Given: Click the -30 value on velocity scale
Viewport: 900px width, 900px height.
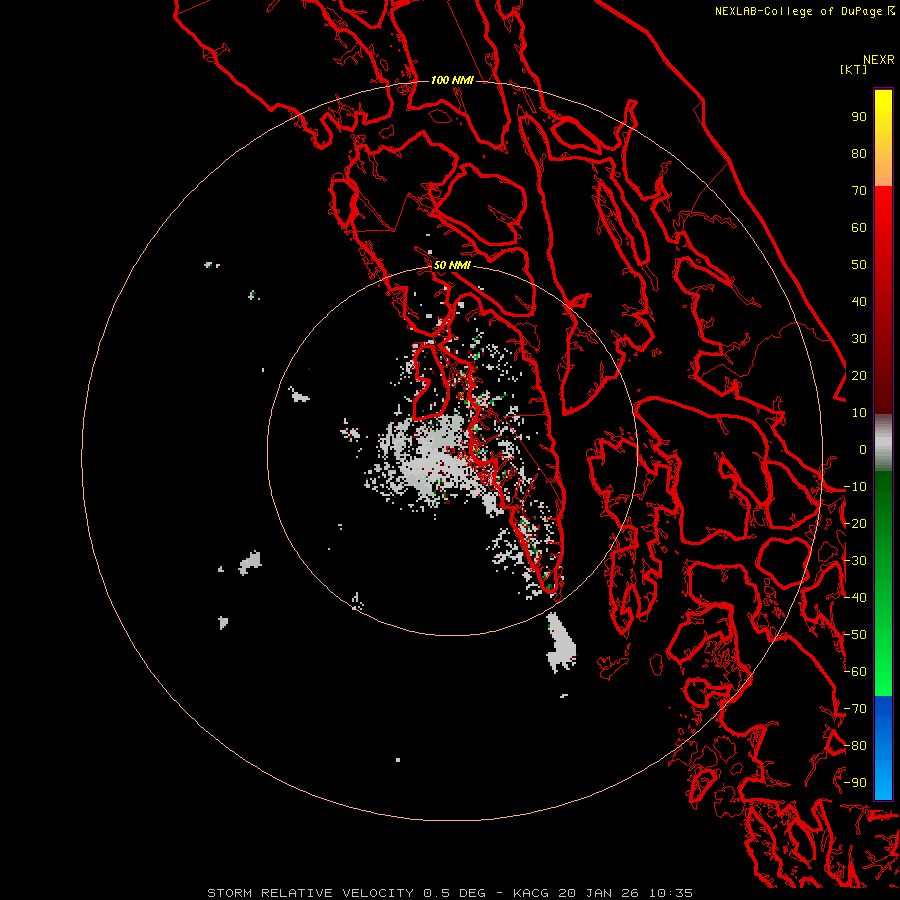Looking at the screenshot, I should click(x=855, y=561).
